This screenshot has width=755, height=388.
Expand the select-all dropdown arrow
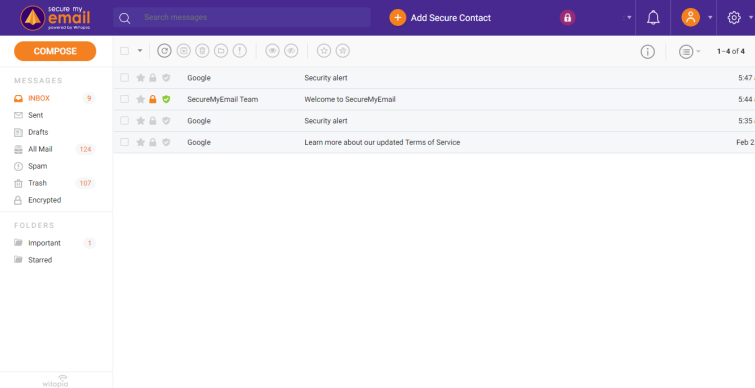click(140, 51)
